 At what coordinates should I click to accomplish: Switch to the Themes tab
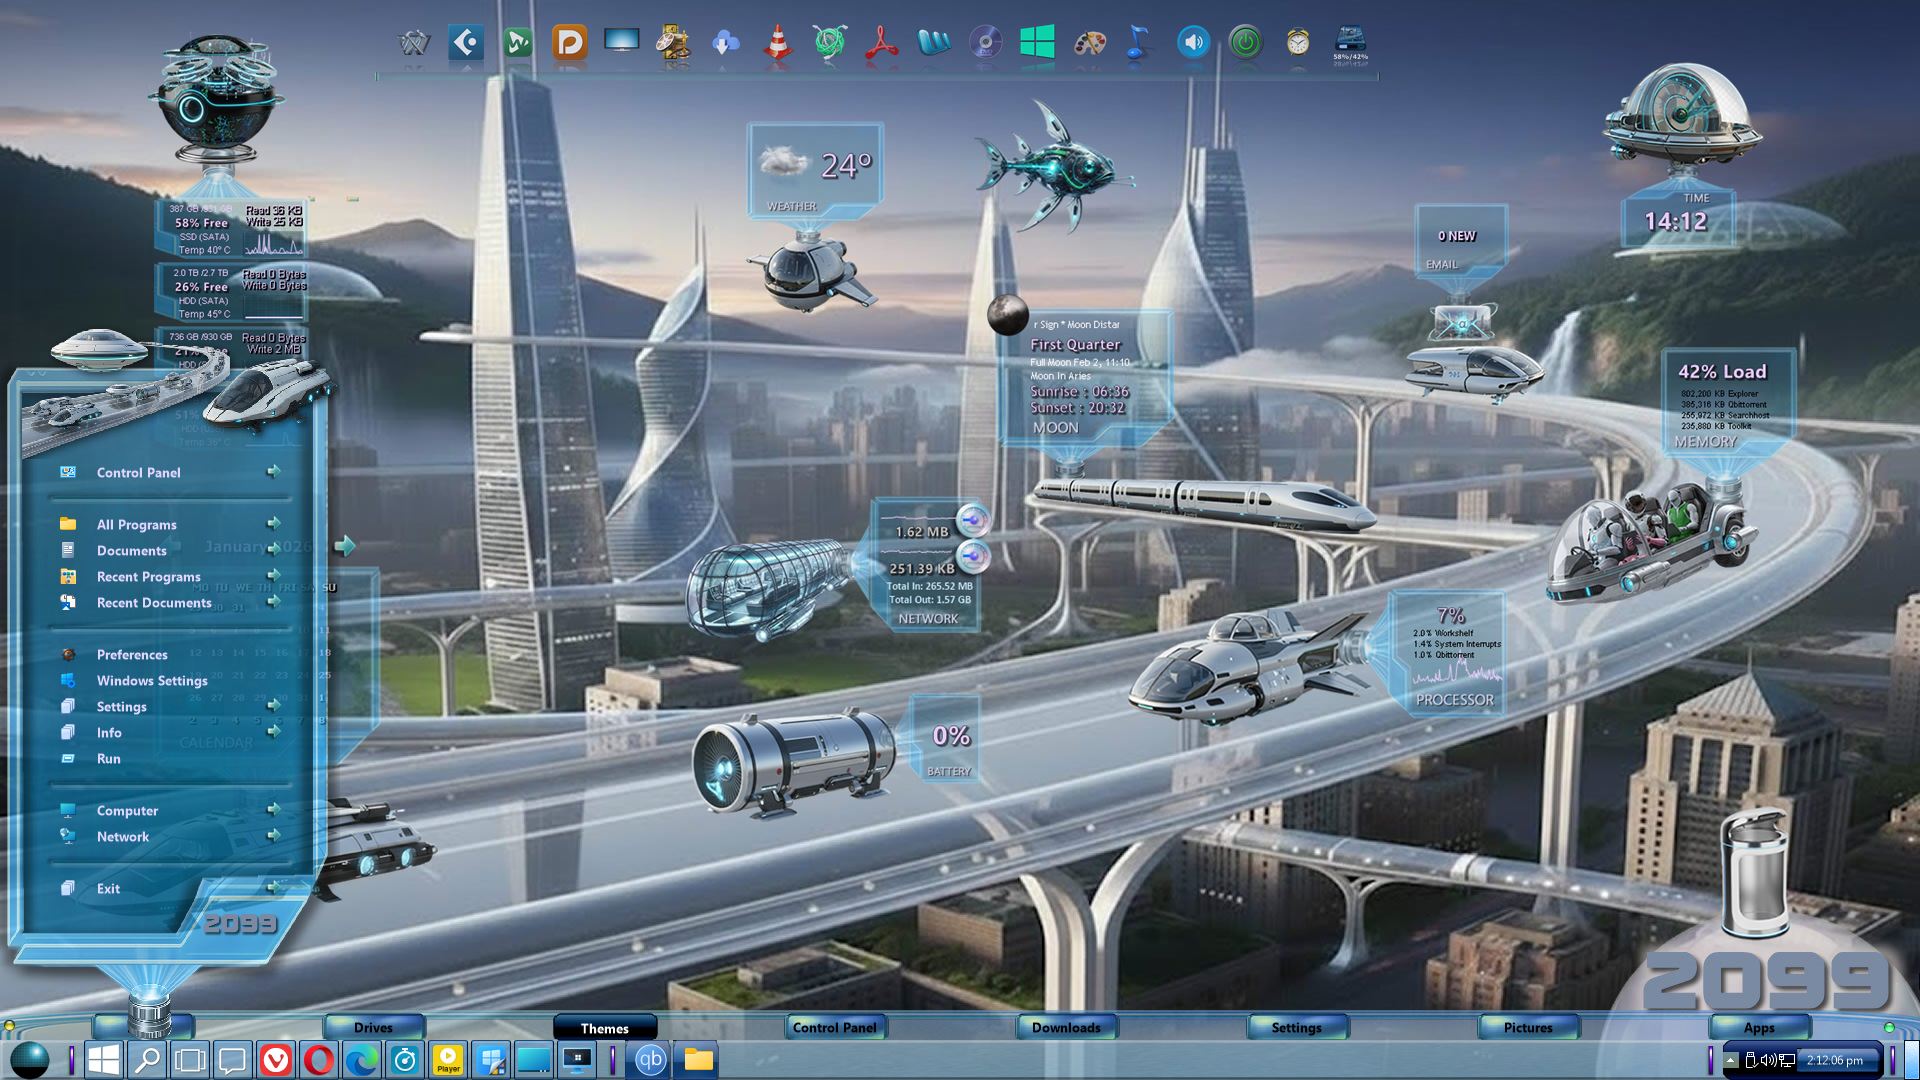[604, 1028]
